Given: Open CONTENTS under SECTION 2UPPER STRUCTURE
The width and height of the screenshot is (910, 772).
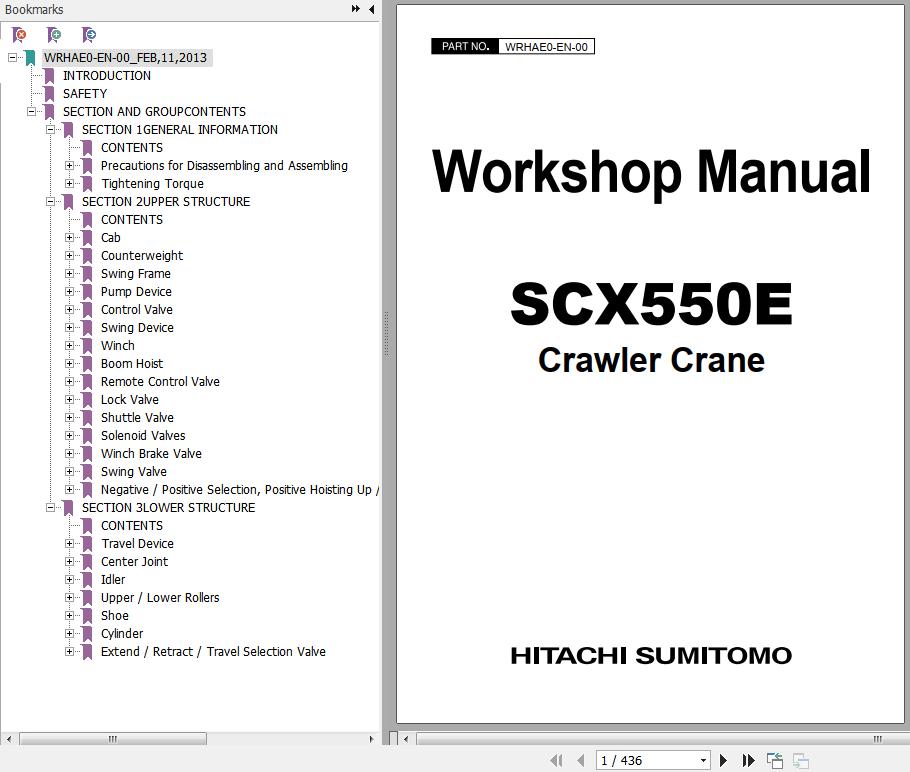Looking at the screenshot, I should point(132,219).
